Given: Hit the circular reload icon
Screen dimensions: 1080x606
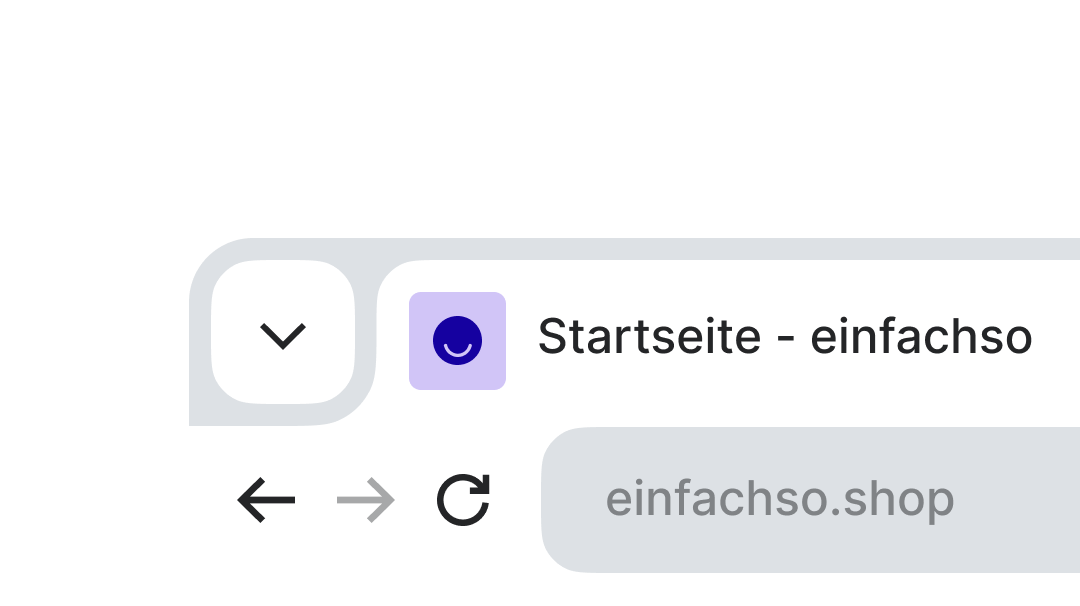Looking at the screenshot, I should pyautogui.click(x=464, y=500).
